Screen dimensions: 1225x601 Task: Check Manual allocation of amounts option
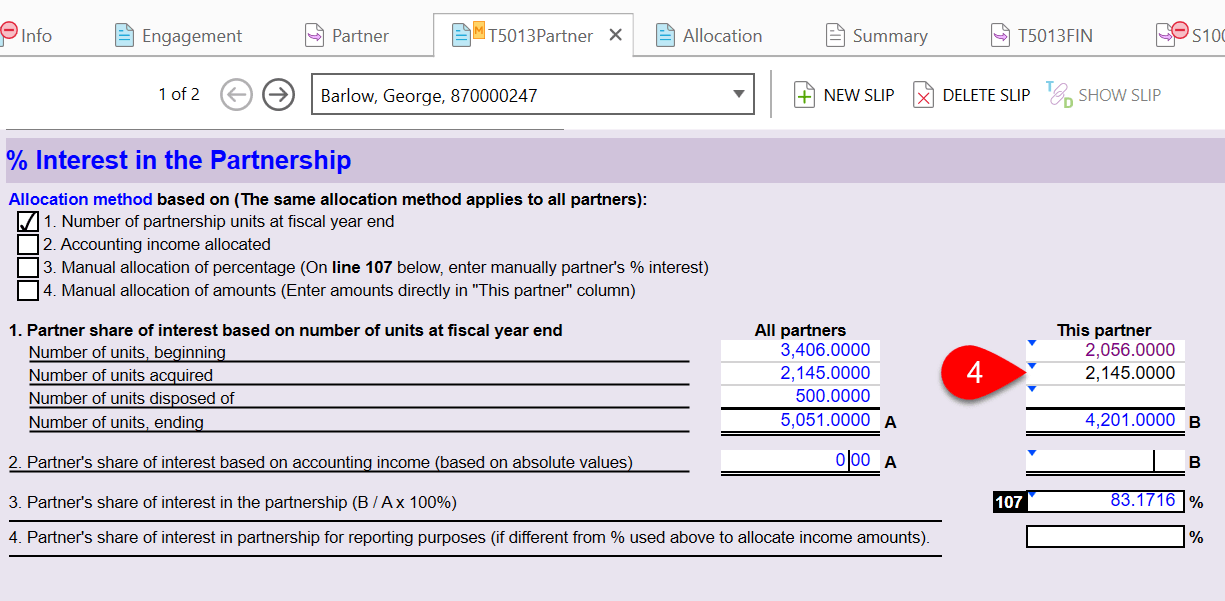(x=28, y=290)
